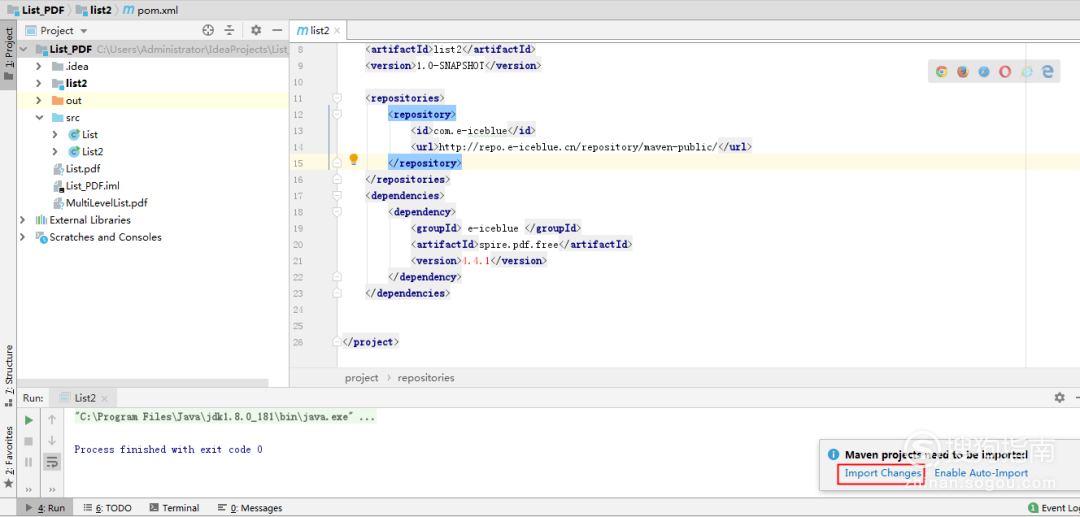Collapse the src folder

(x=39, y=118)
